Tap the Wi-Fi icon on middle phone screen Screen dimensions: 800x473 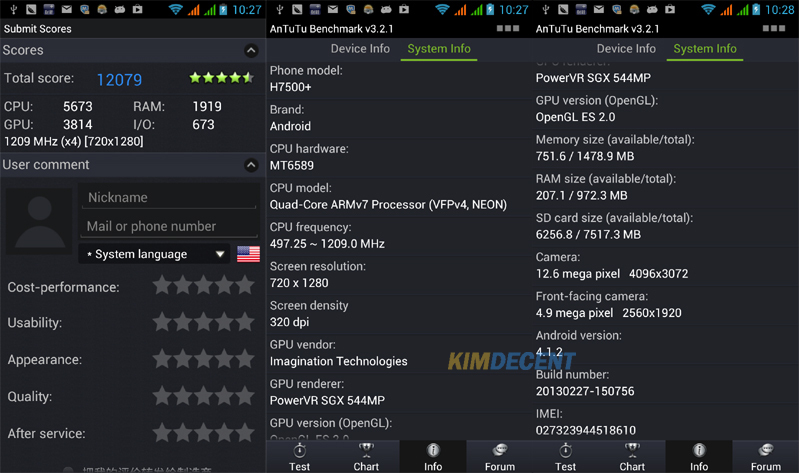(x=442, y=9)
